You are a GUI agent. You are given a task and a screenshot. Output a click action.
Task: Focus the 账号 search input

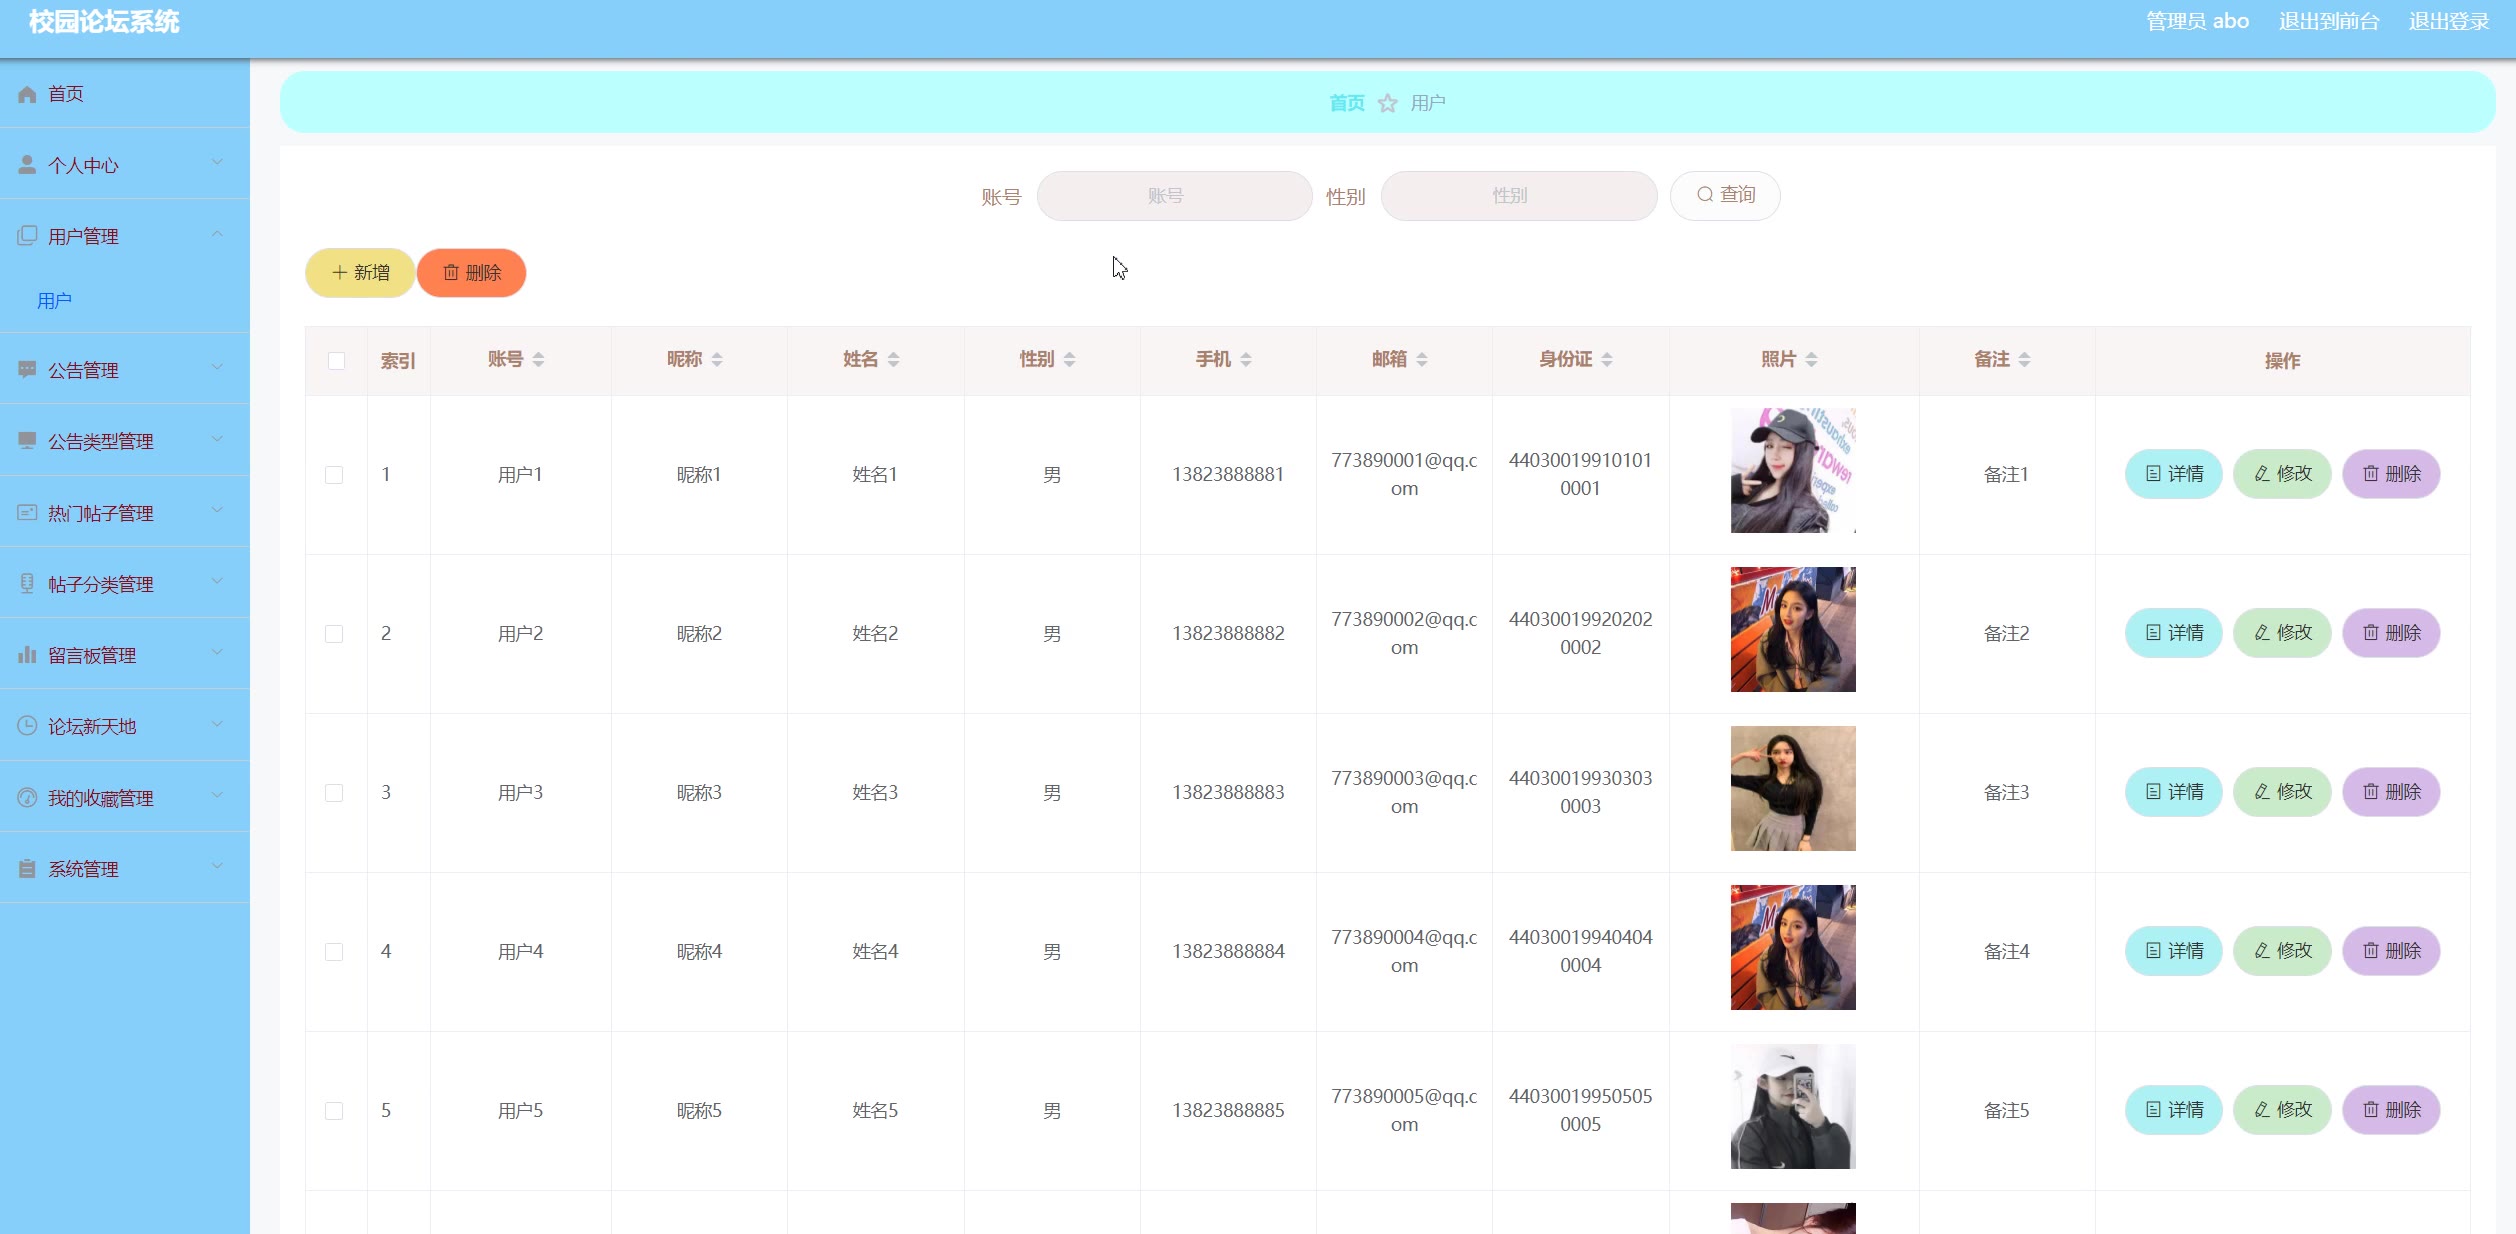pos(1174,196)
